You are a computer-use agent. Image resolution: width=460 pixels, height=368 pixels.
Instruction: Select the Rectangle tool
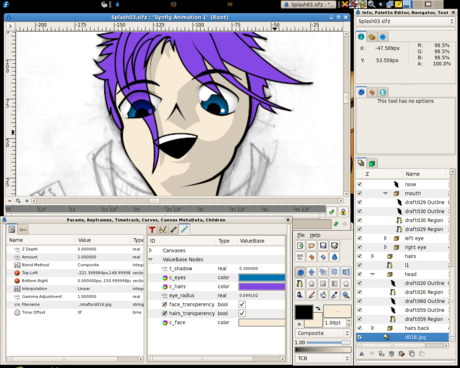(323, 284)
